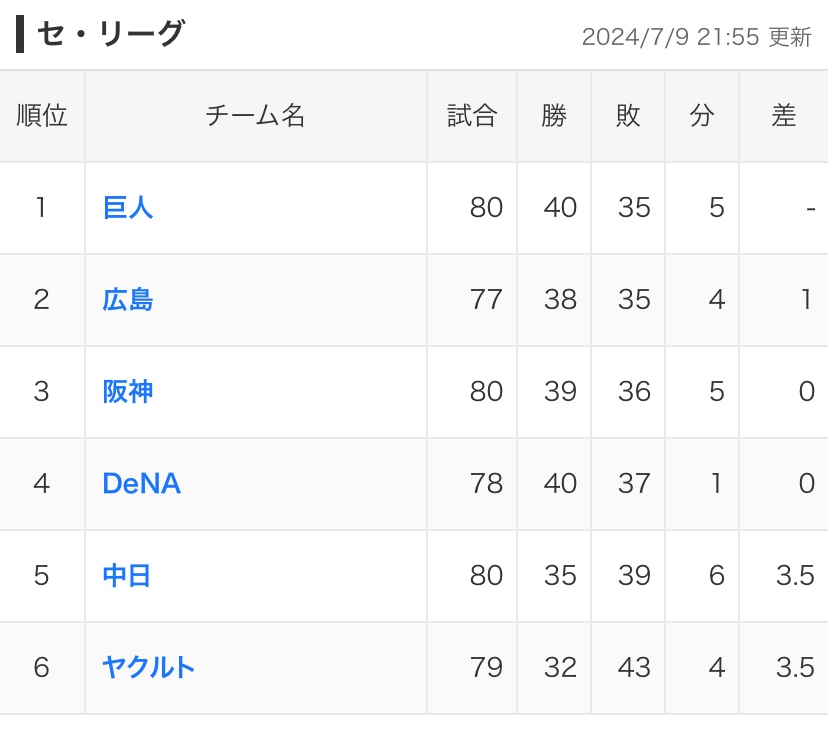Click the 分 column header

pos(702,116)
